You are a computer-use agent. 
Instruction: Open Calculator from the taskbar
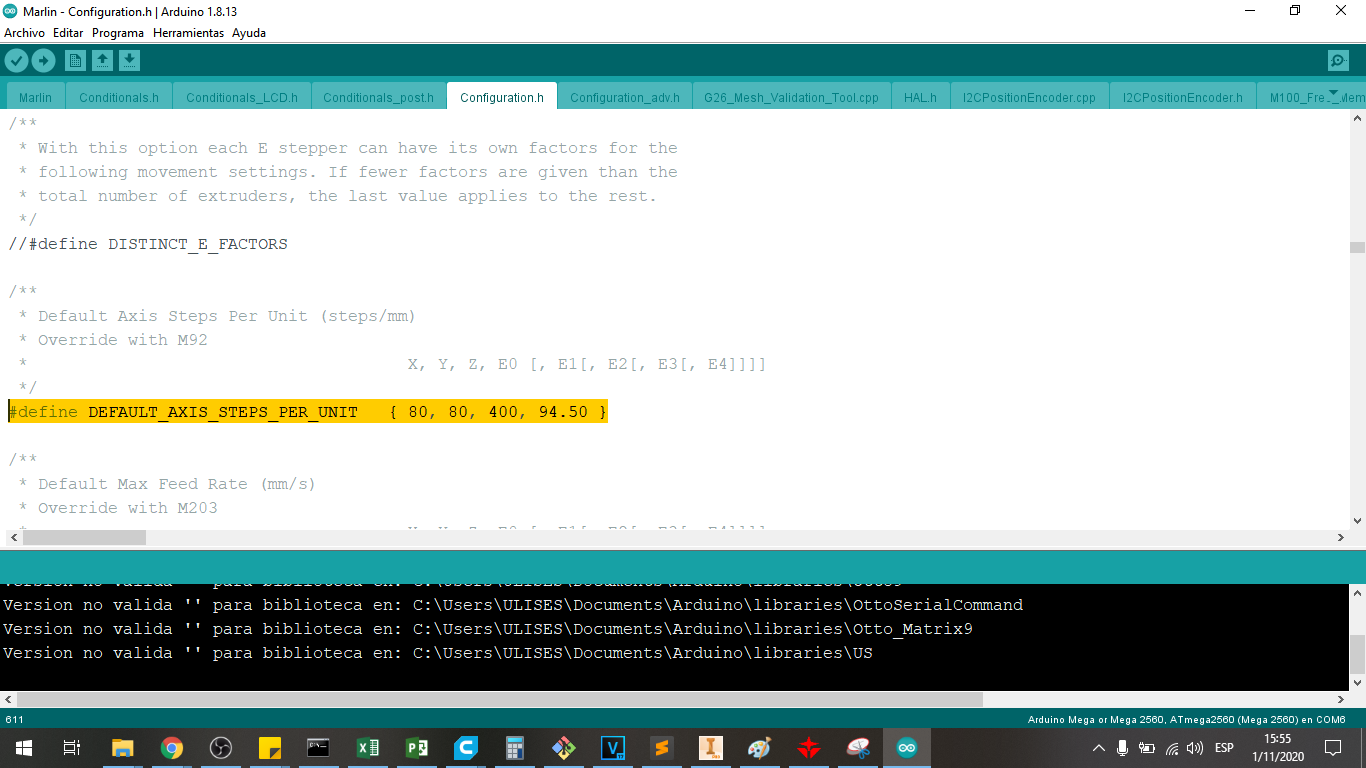click(515, 748)
